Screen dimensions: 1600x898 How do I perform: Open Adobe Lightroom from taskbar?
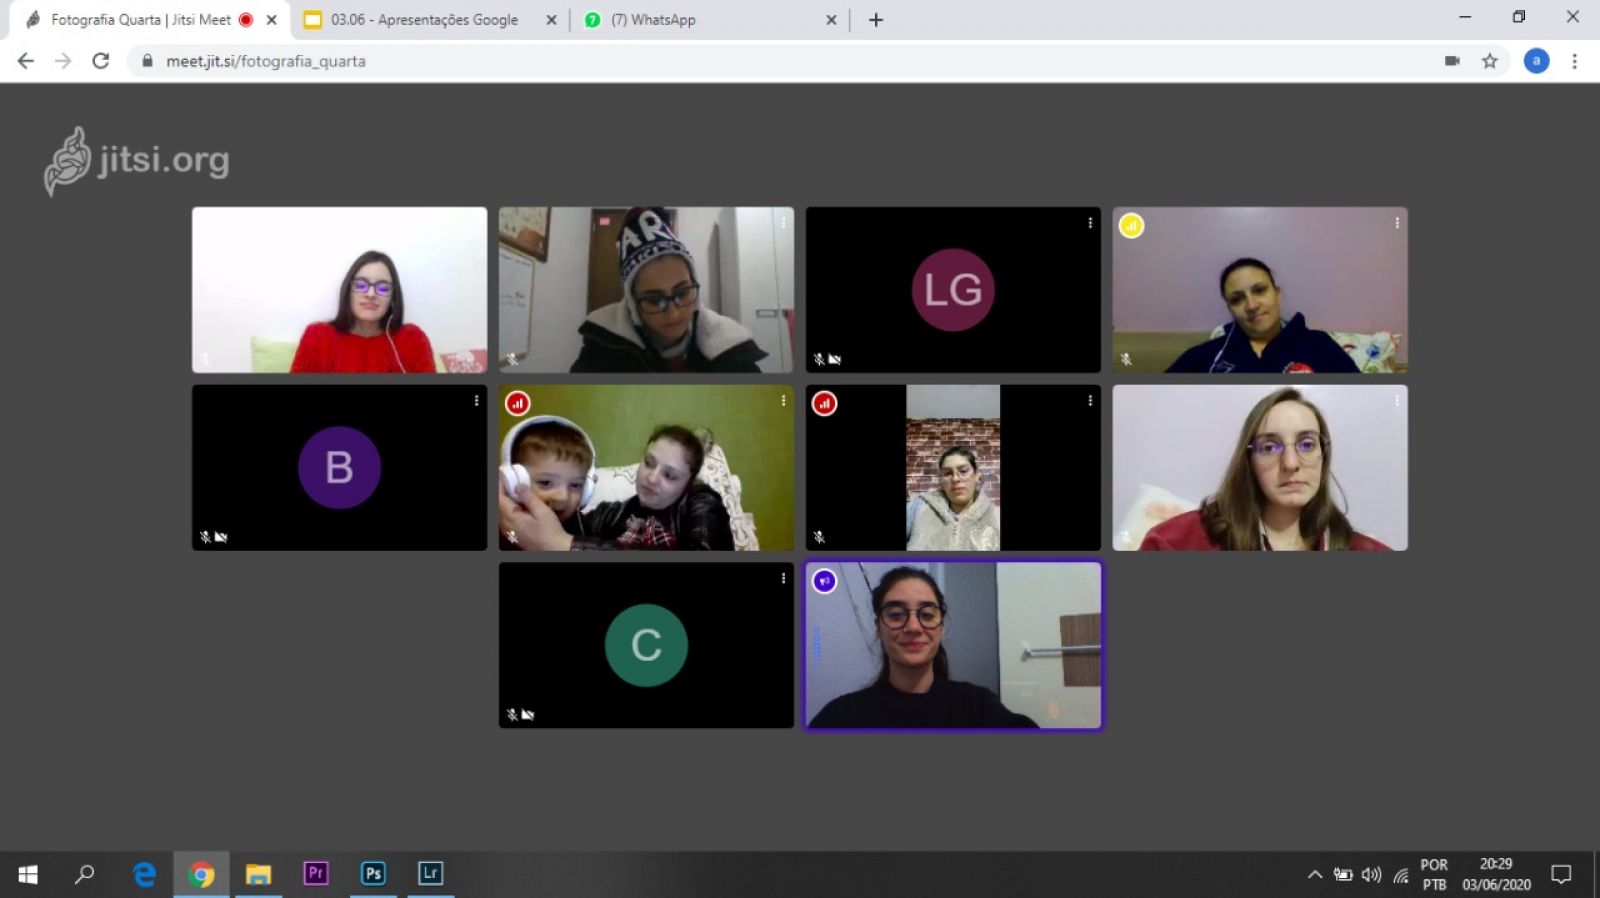[430, 873]
